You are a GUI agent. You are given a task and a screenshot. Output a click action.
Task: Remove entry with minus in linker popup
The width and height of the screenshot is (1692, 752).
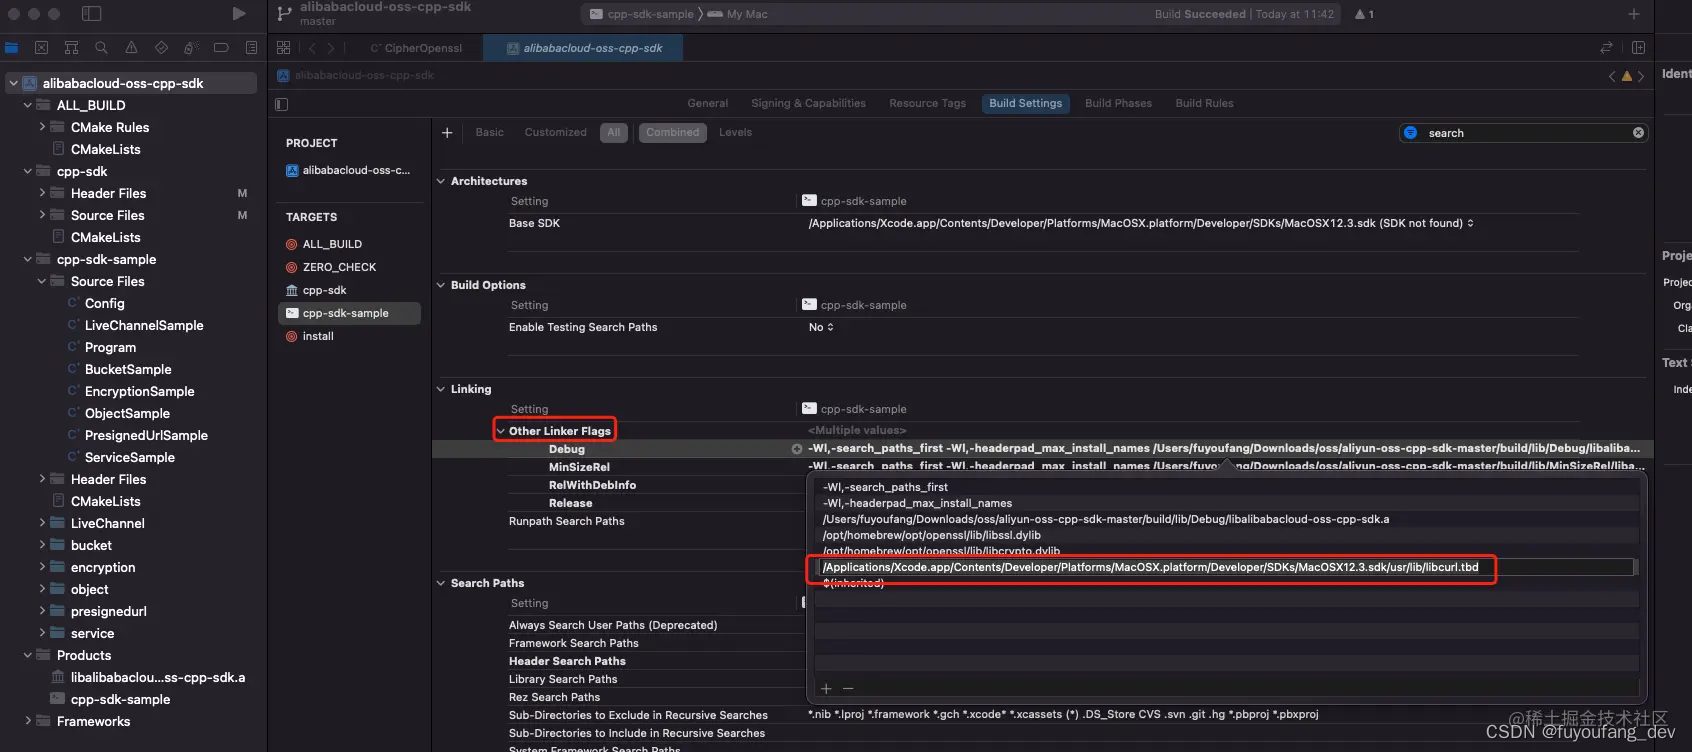(x=848, y=688)
